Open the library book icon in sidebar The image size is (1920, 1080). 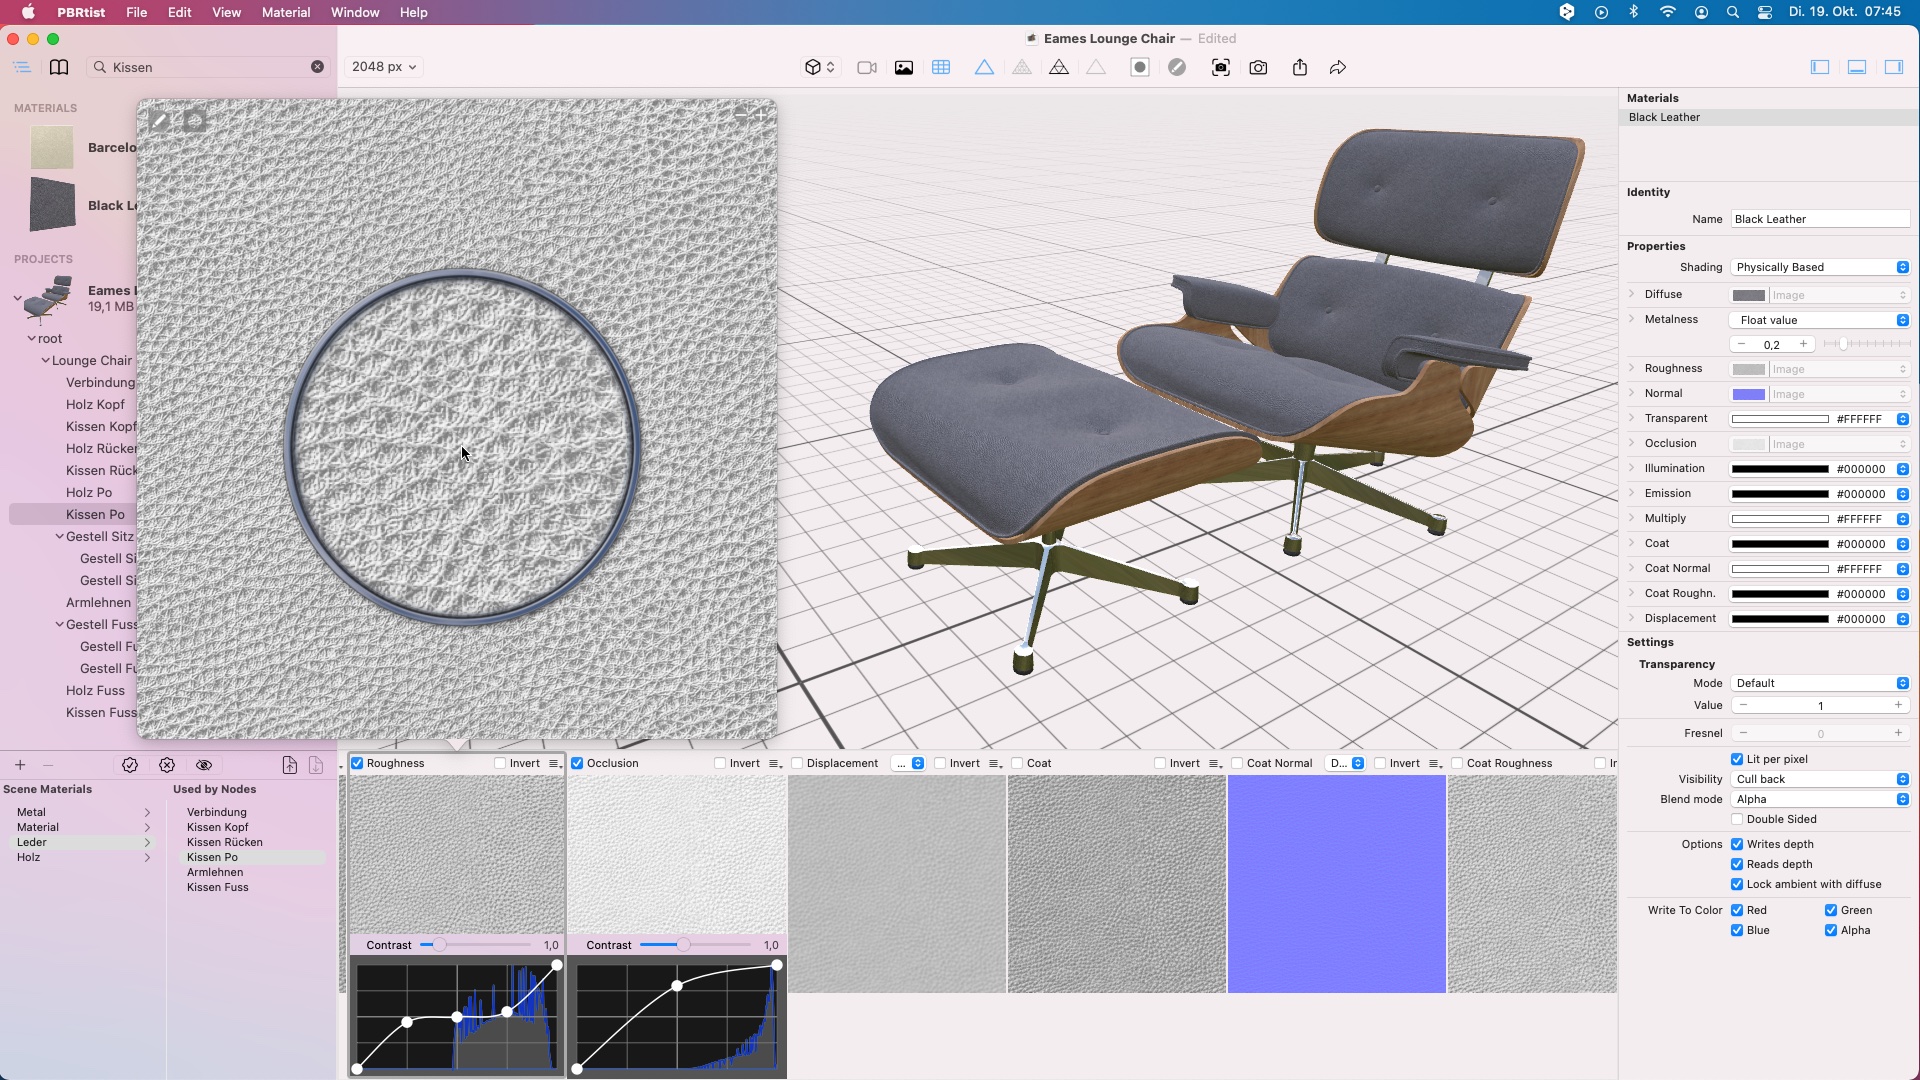coord(59,67)
